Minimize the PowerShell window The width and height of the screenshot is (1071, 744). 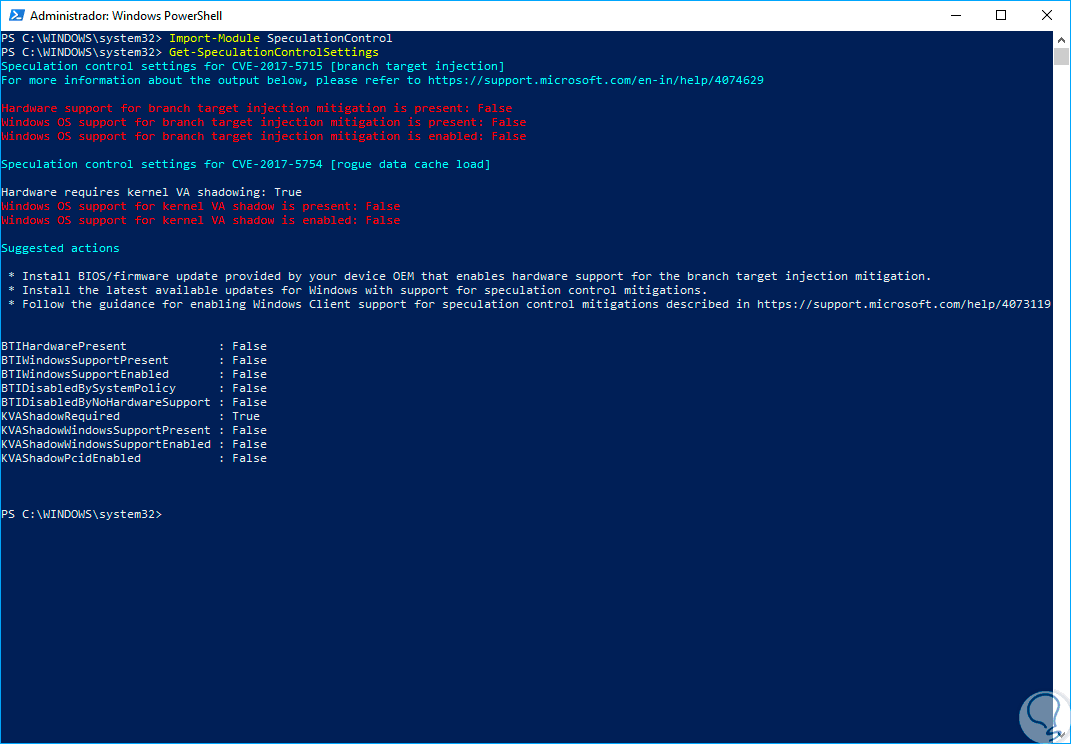[x=954, y=16]
